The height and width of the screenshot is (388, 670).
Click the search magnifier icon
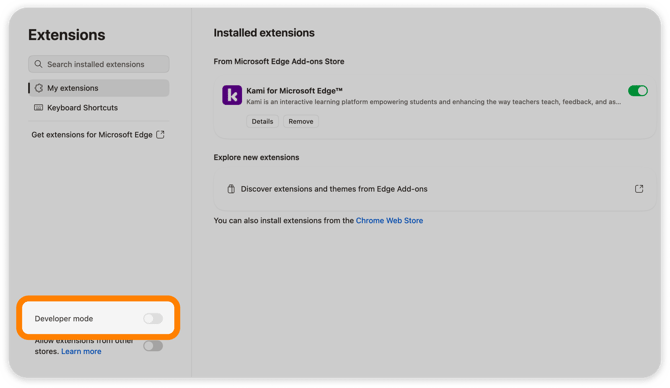(38, 64)
